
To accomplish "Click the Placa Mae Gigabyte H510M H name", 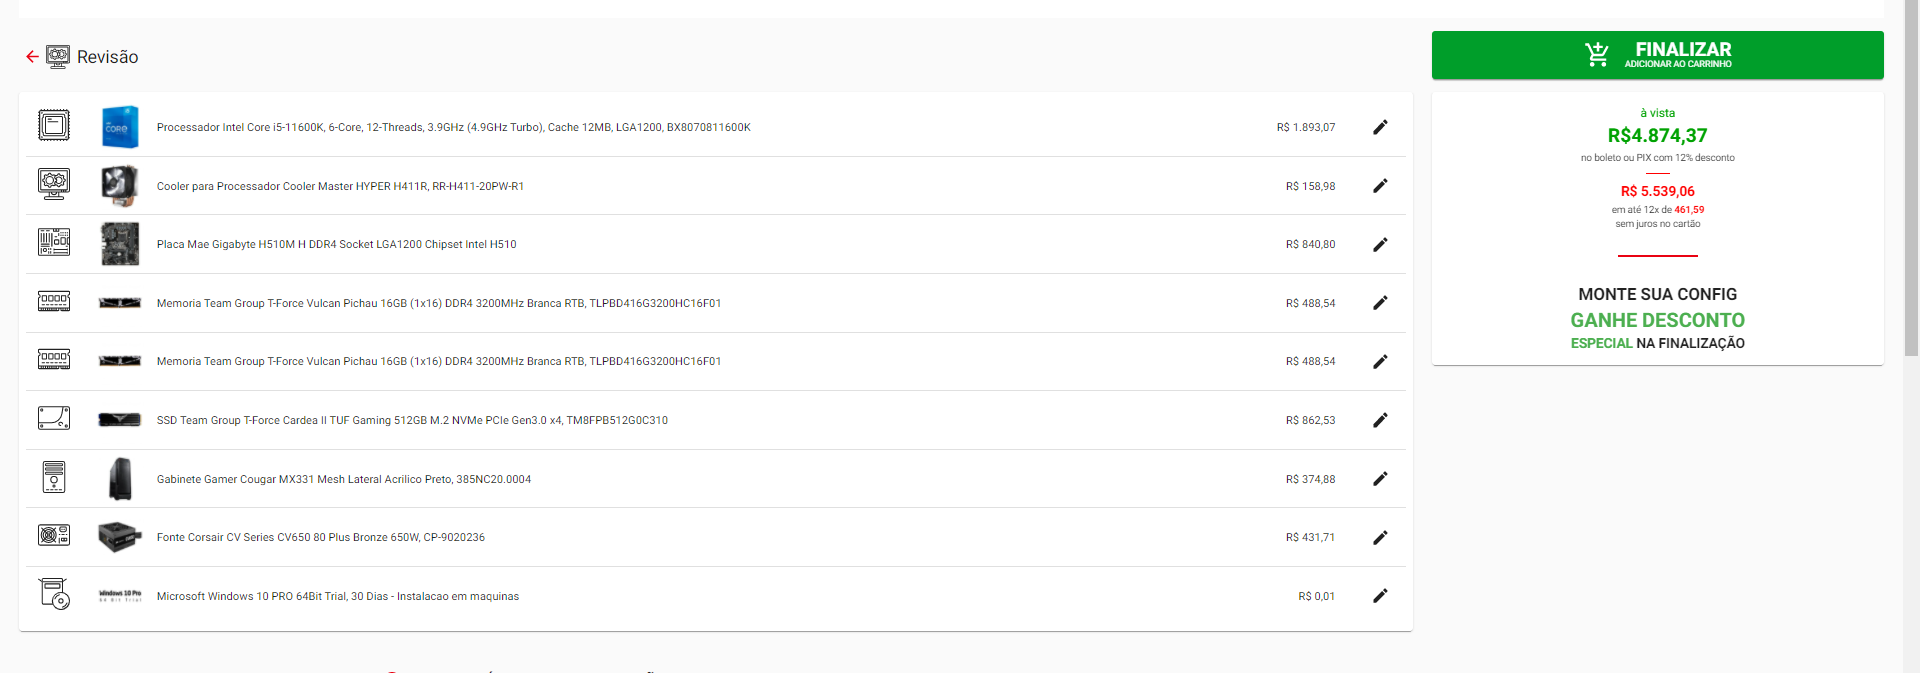I will point(336,245).
